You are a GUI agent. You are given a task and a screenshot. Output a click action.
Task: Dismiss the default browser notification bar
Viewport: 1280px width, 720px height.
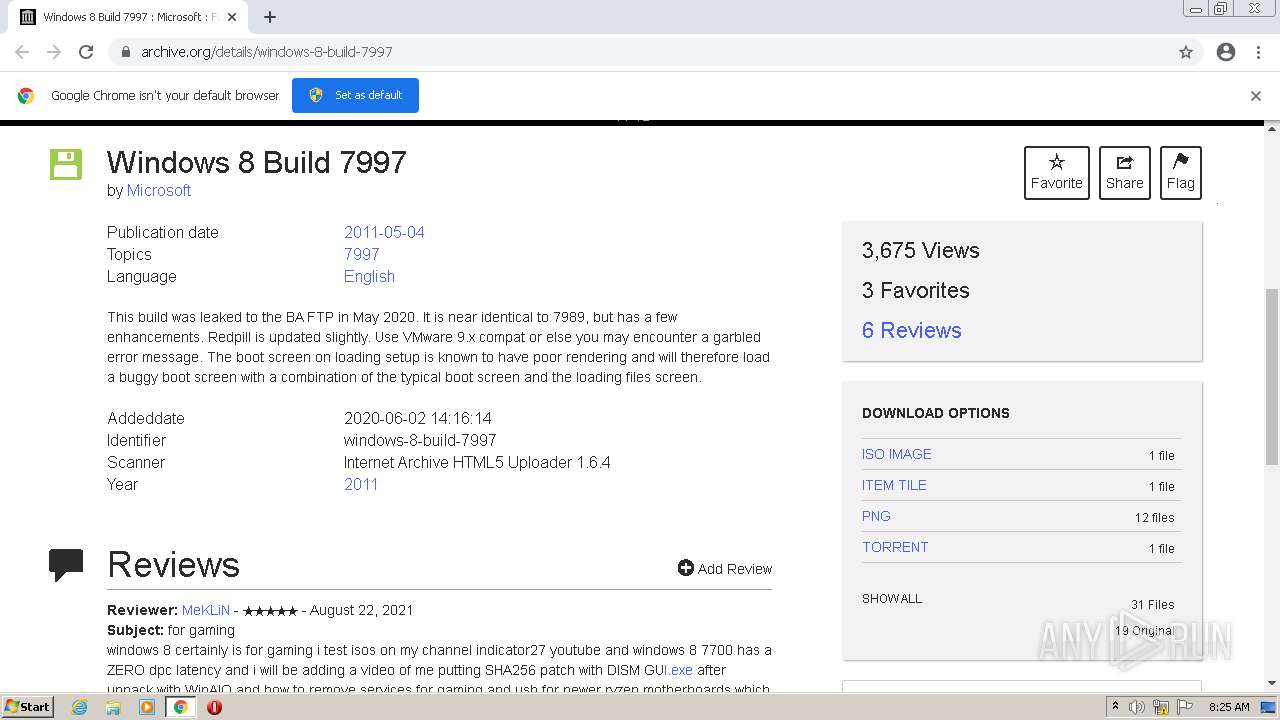click(1256, 96)
